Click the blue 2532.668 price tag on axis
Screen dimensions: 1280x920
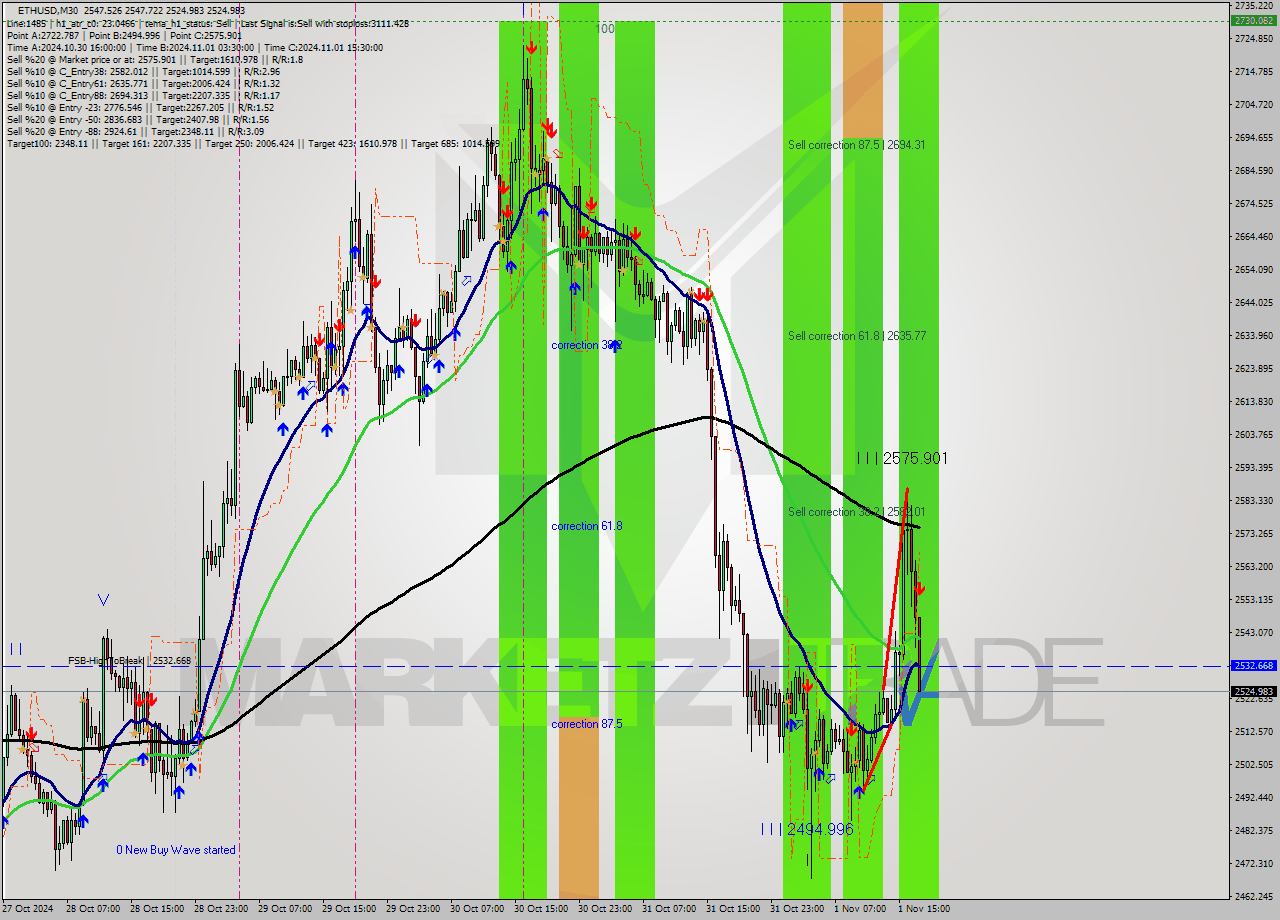(x=1253, y=665)
